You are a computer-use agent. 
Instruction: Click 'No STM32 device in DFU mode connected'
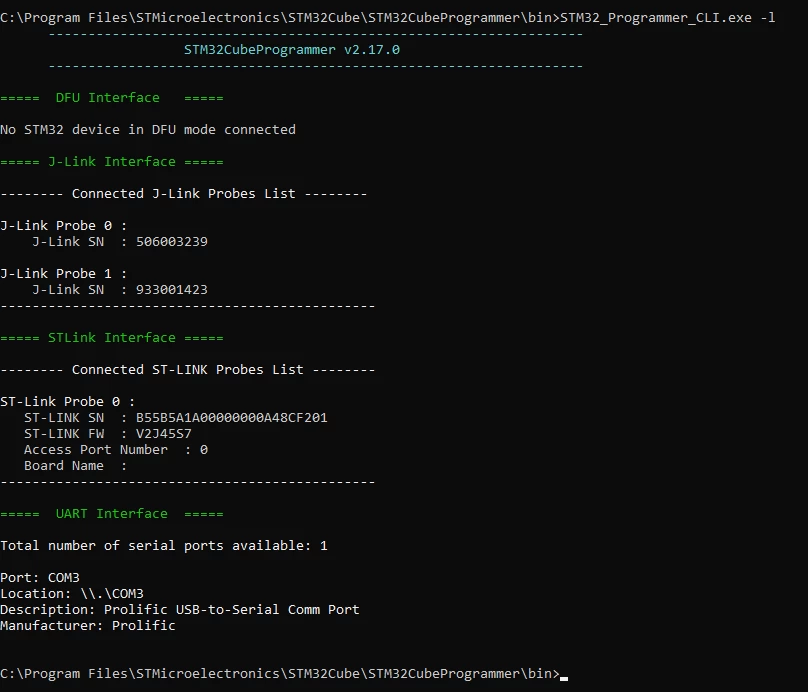pyautogui.click(x=148, y=130)
